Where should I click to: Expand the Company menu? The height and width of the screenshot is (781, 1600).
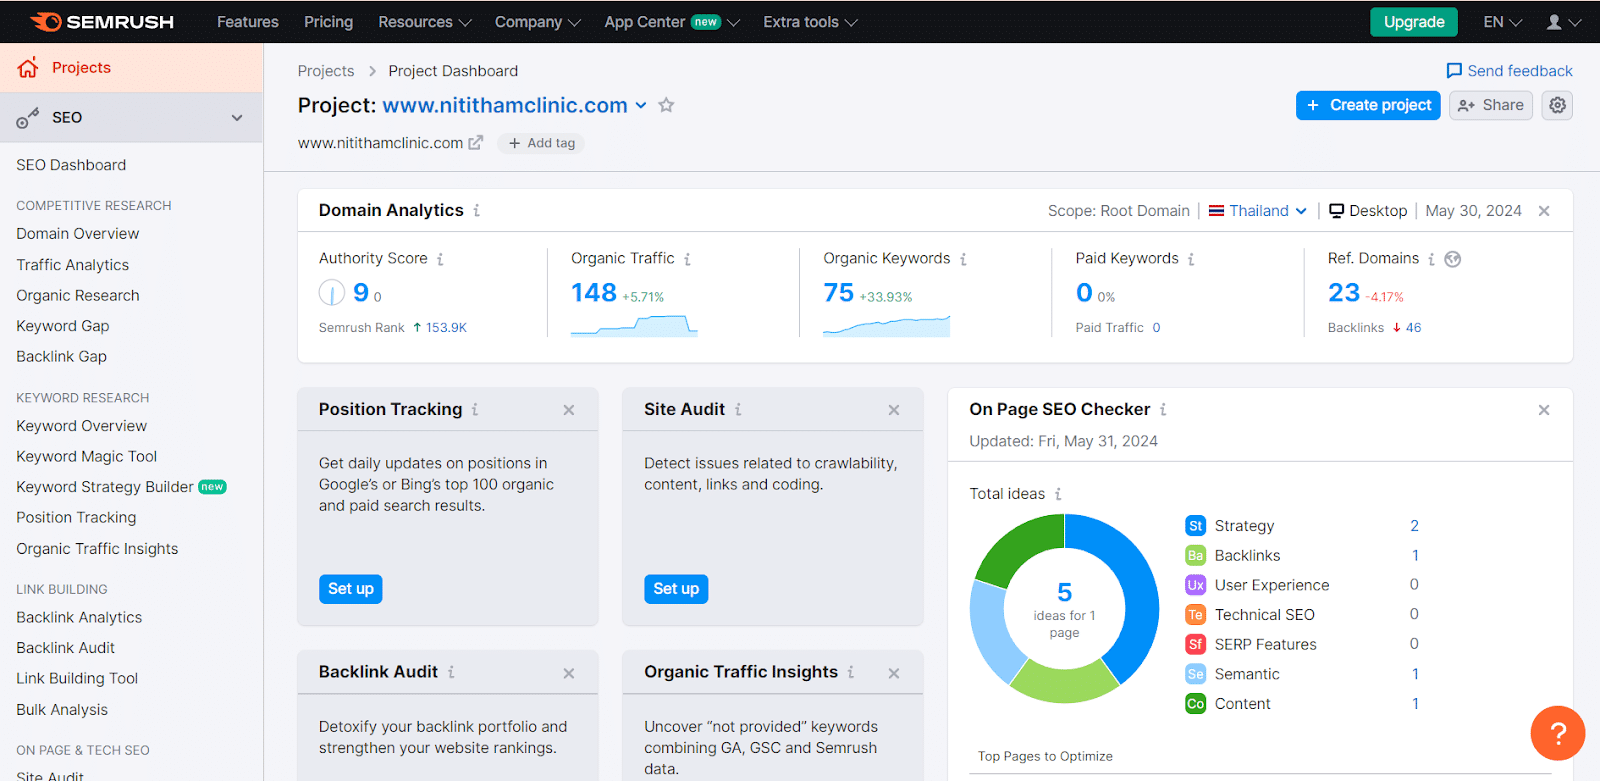click(x=537, y=22)
